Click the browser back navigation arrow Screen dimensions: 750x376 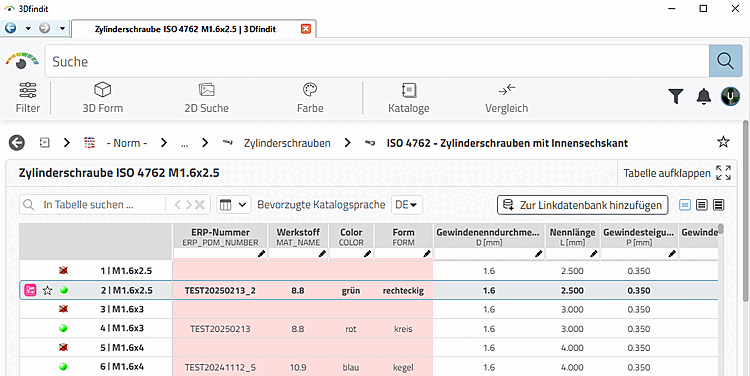coord(10,28)
